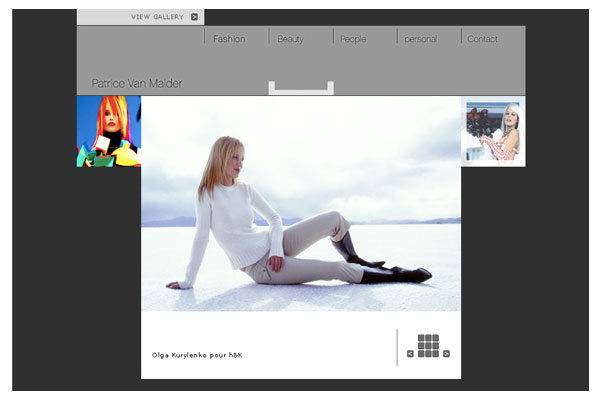Click the View Gallery arrow icon
This screenshot has width=600, height=400.
pyautogui.click(x=195, y=17)
